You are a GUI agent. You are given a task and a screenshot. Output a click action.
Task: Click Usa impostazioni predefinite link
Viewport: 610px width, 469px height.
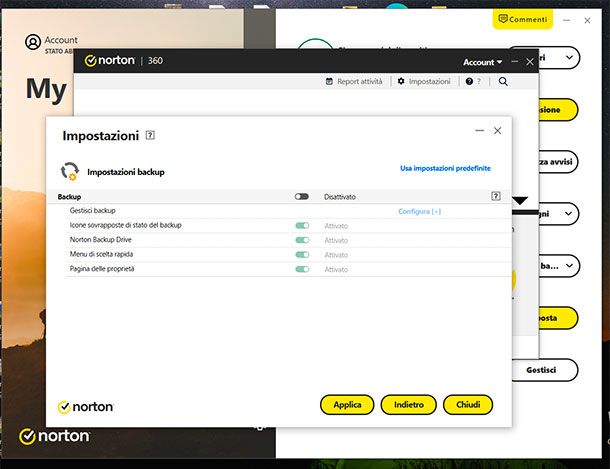pos(445,168)
